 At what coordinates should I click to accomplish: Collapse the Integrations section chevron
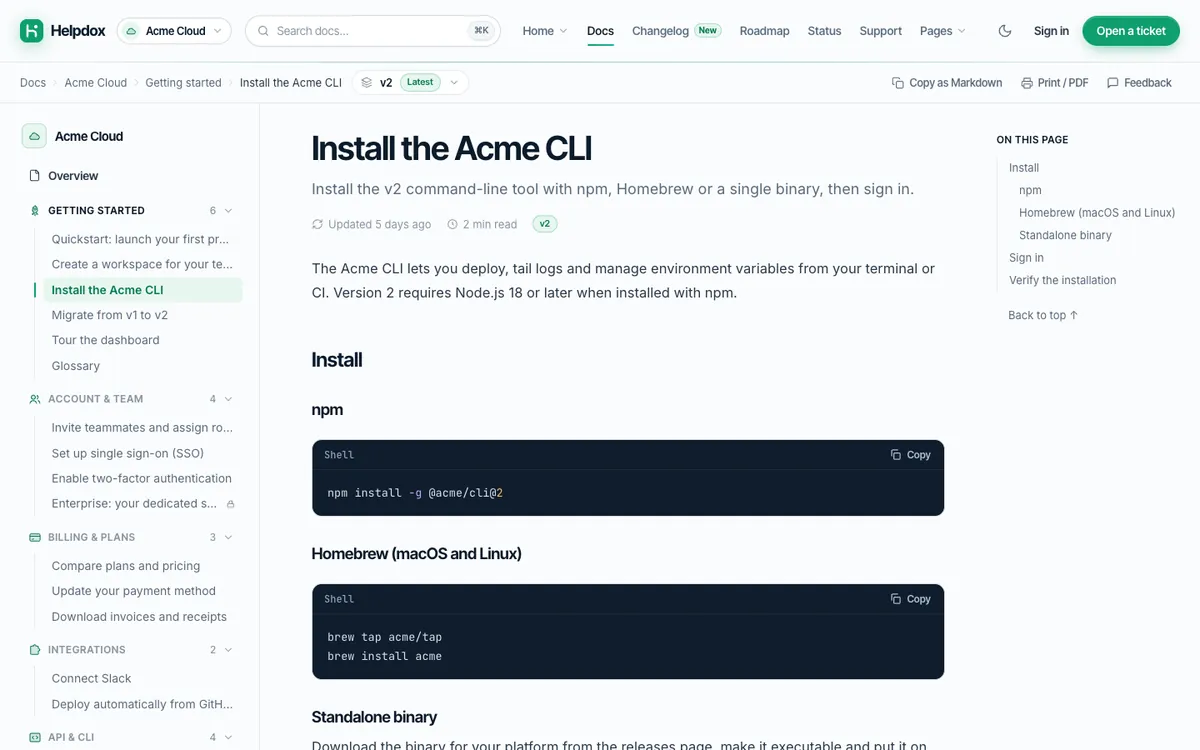pyautogui.click(x=228, y=650)
